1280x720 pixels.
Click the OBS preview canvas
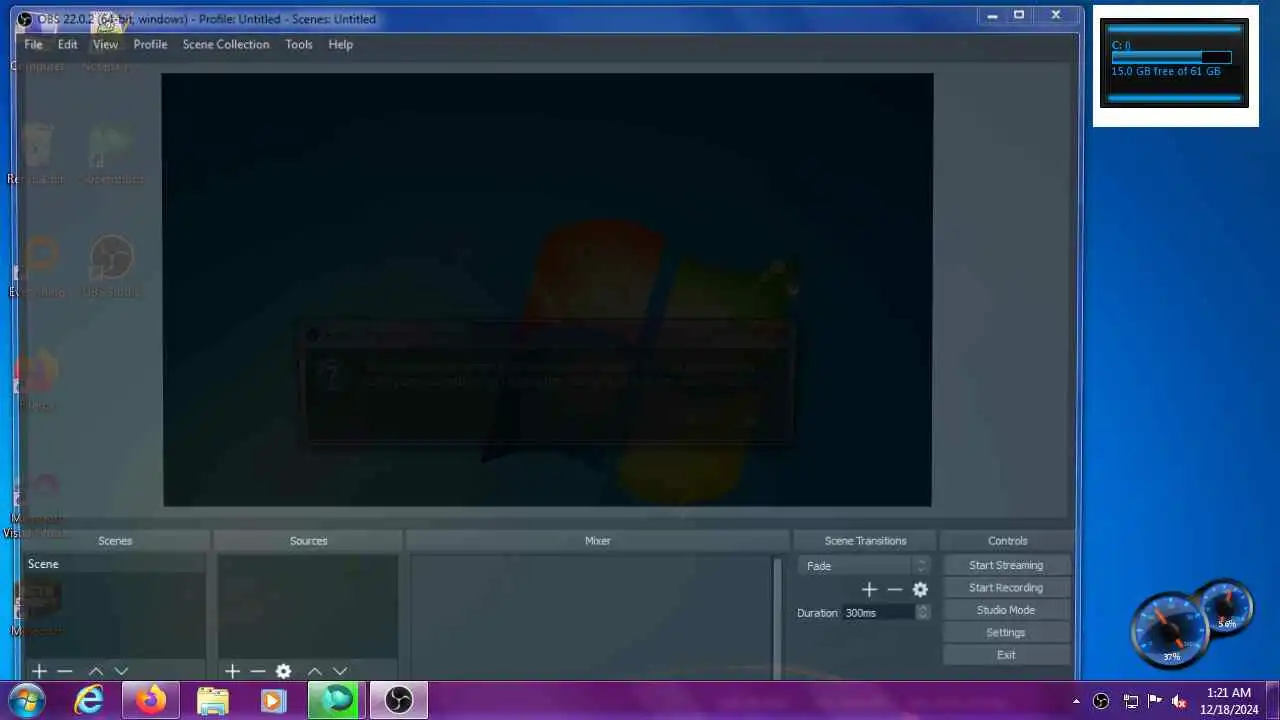tap(547, 290)
